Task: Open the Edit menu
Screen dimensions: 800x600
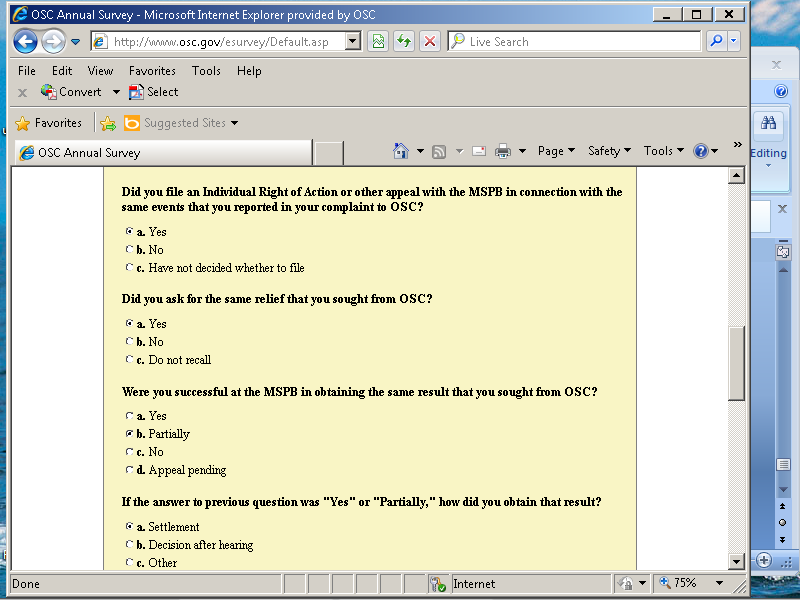Action: [x=62, y=71]
